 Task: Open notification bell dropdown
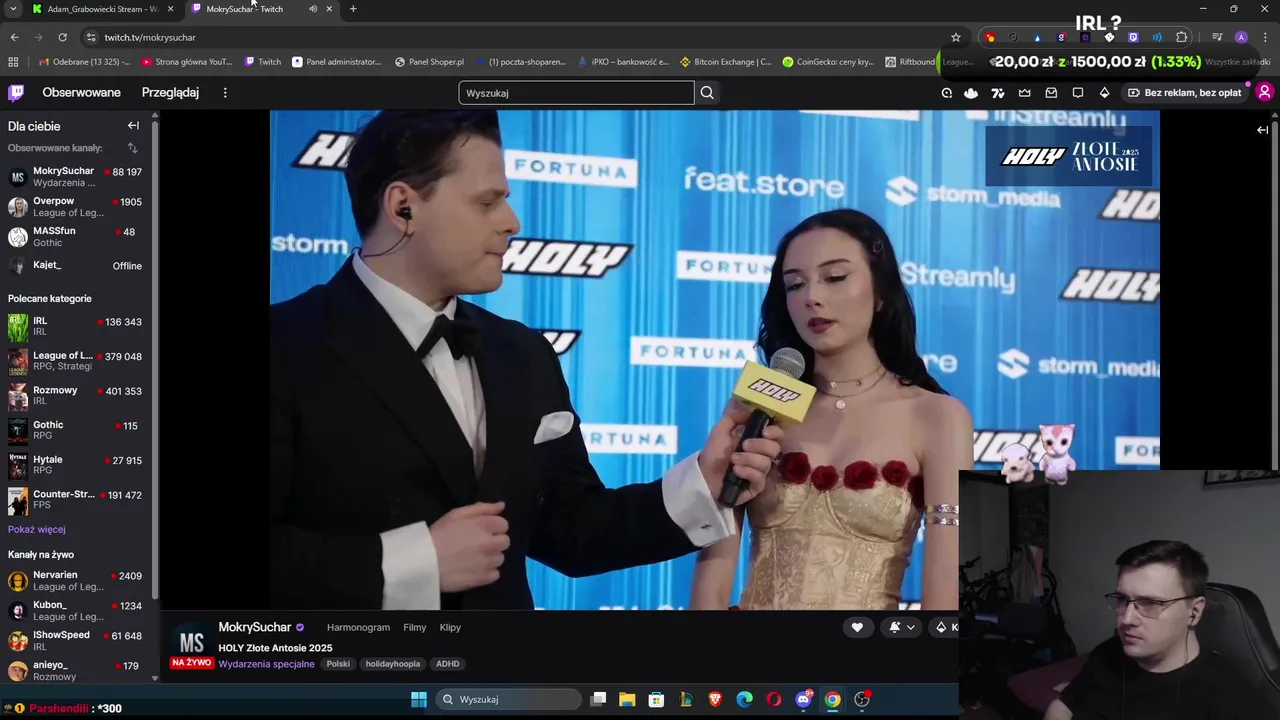click(901, 627)
